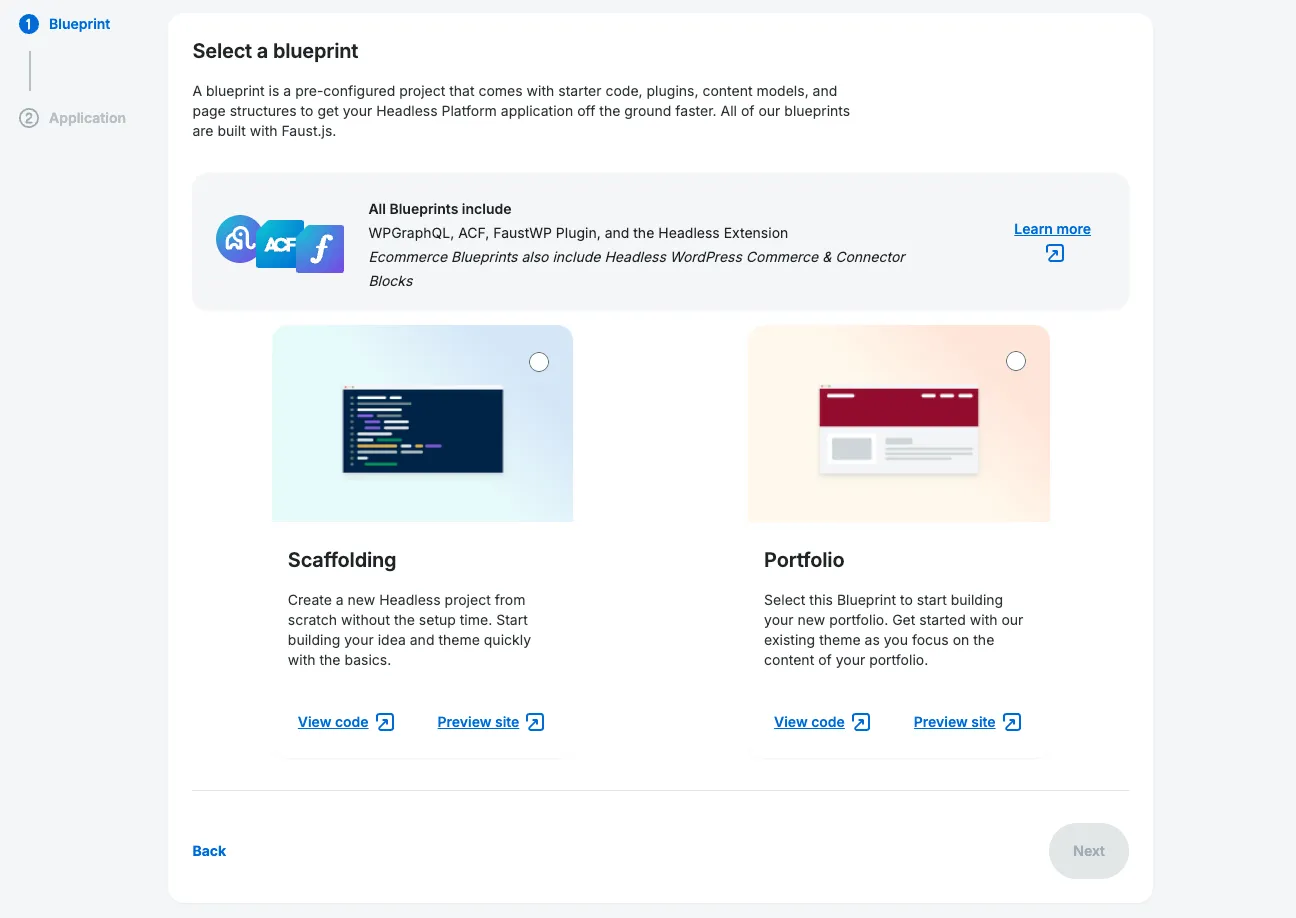Viewport: 1296px width, 918px height.
Task: Jump to the Application step
Action: pyautogui.click(x=87, y=118)
